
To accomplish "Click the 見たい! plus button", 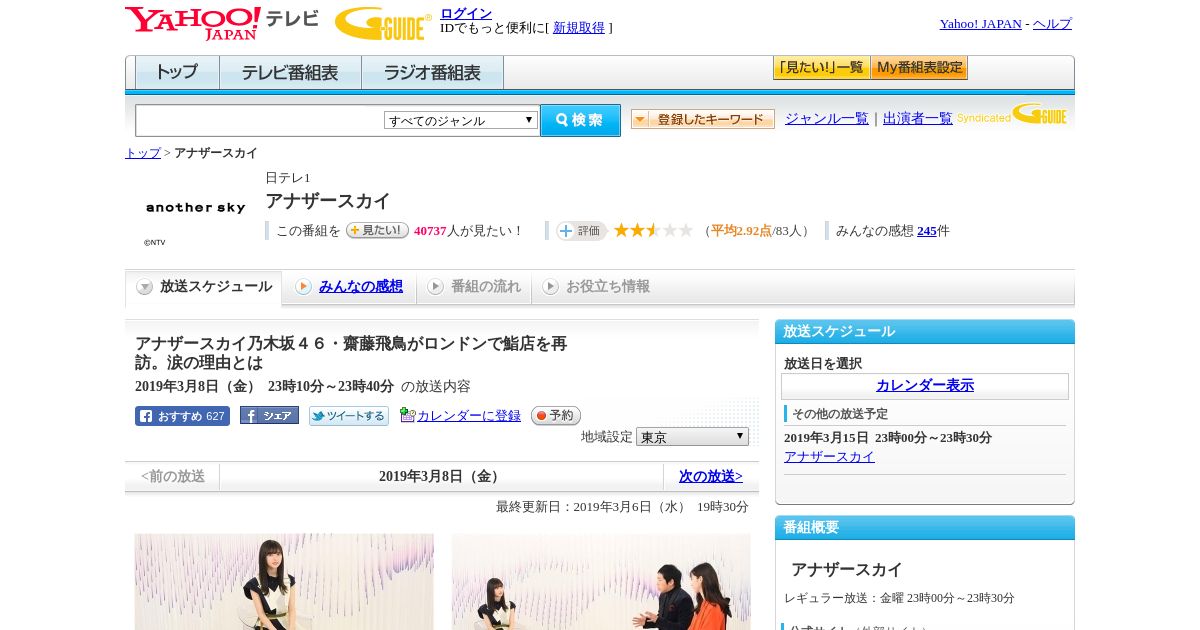I will point(377,230).
